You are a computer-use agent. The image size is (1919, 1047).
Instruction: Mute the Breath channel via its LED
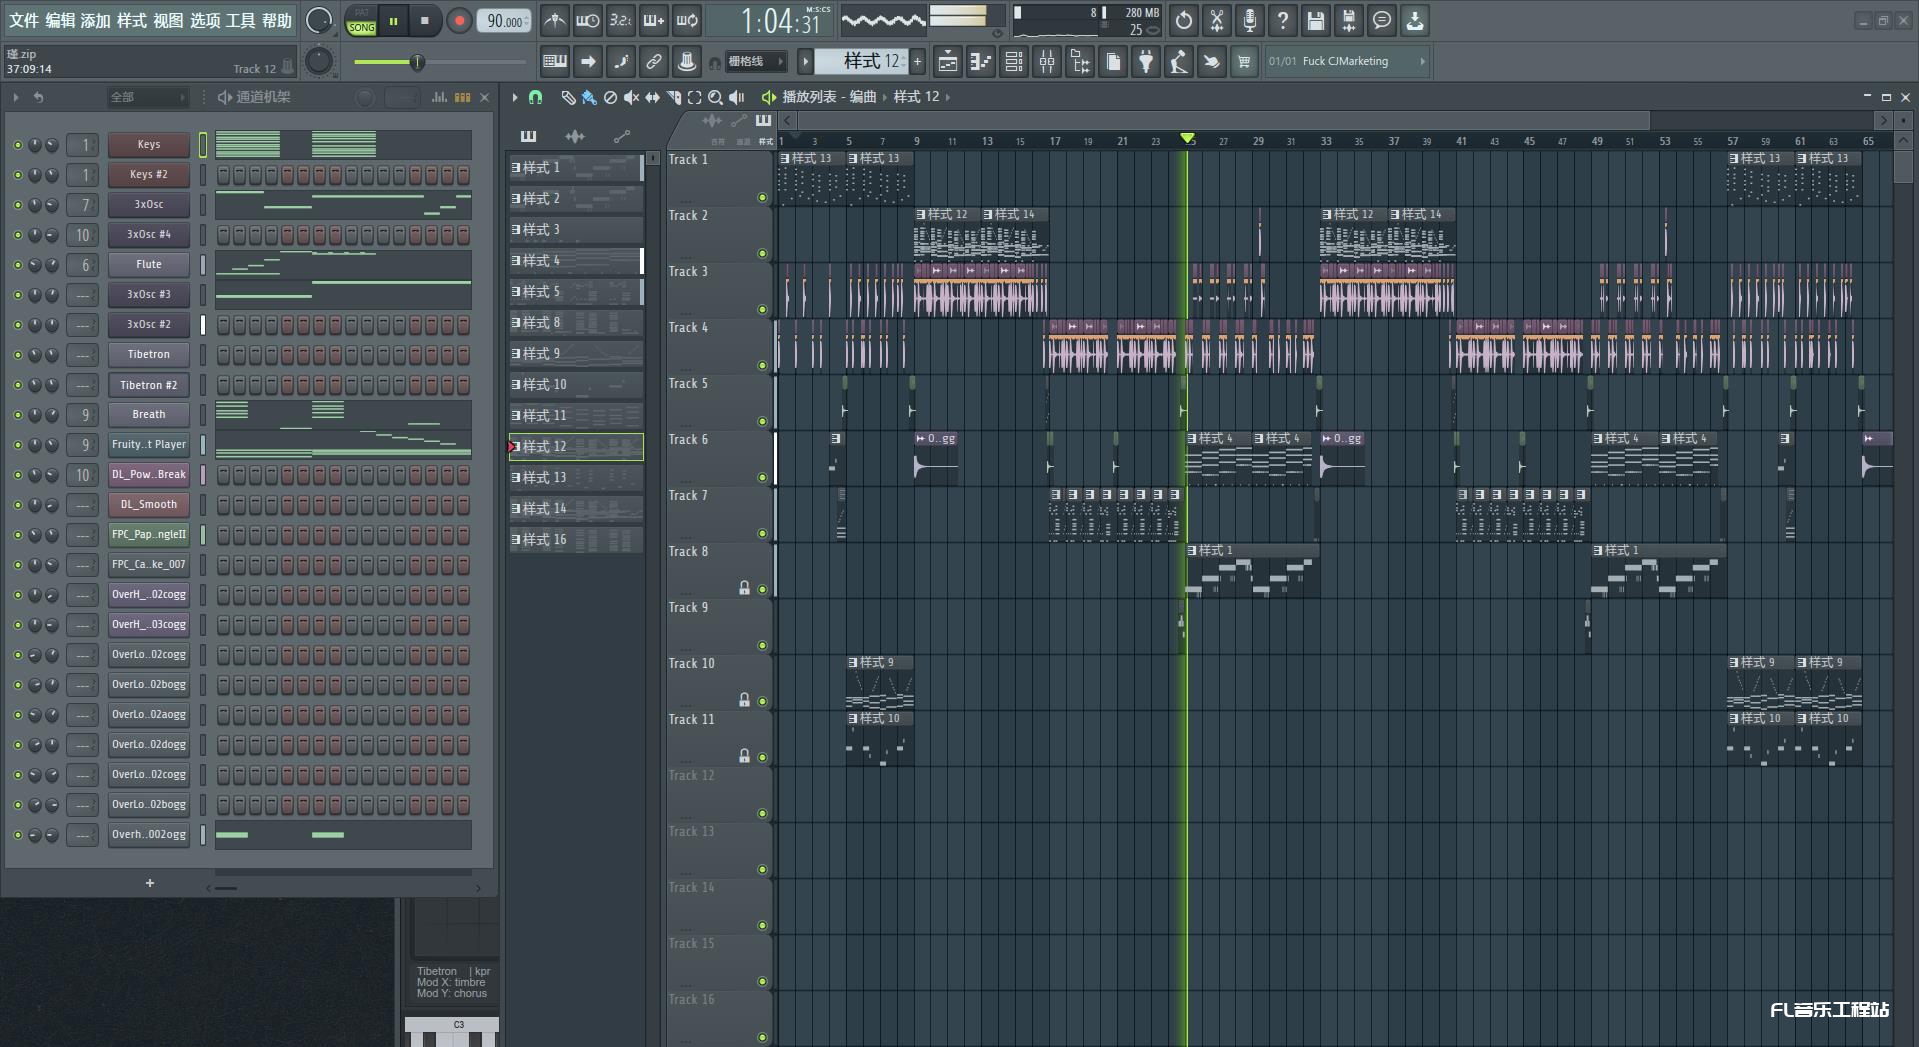(17, 415)
